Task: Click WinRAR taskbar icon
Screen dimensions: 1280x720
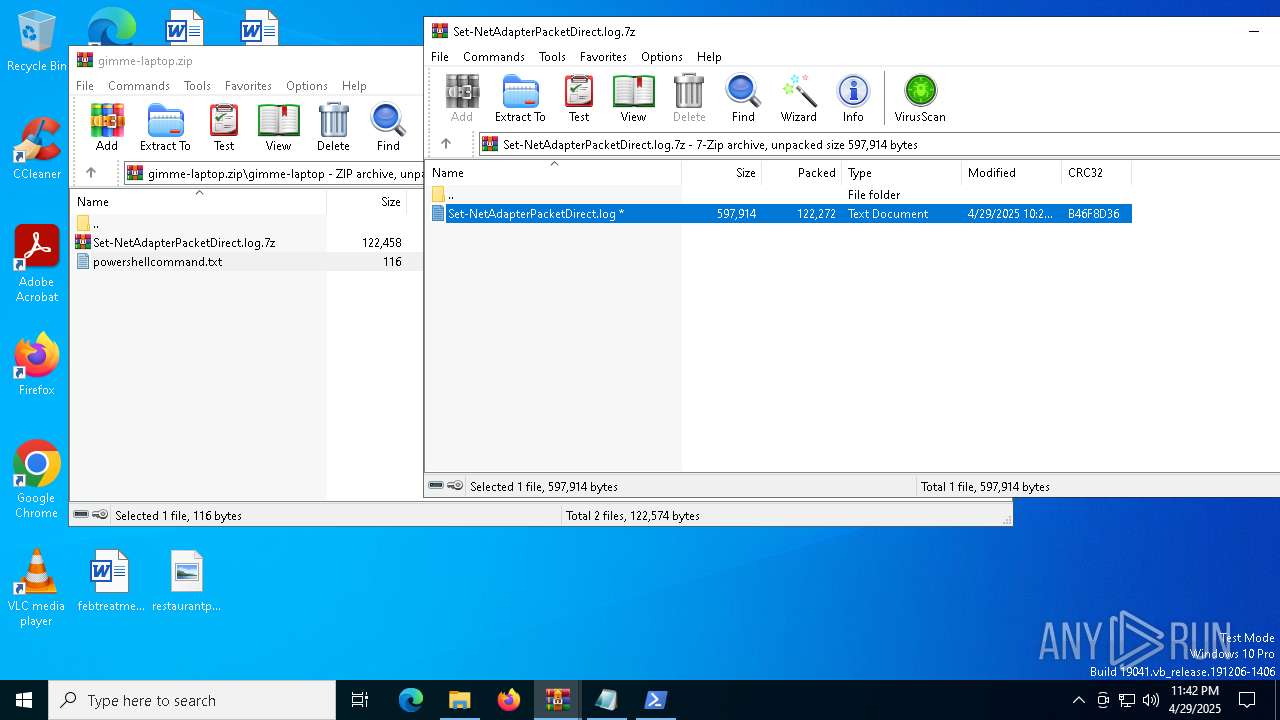Action: tap(557, 700)
